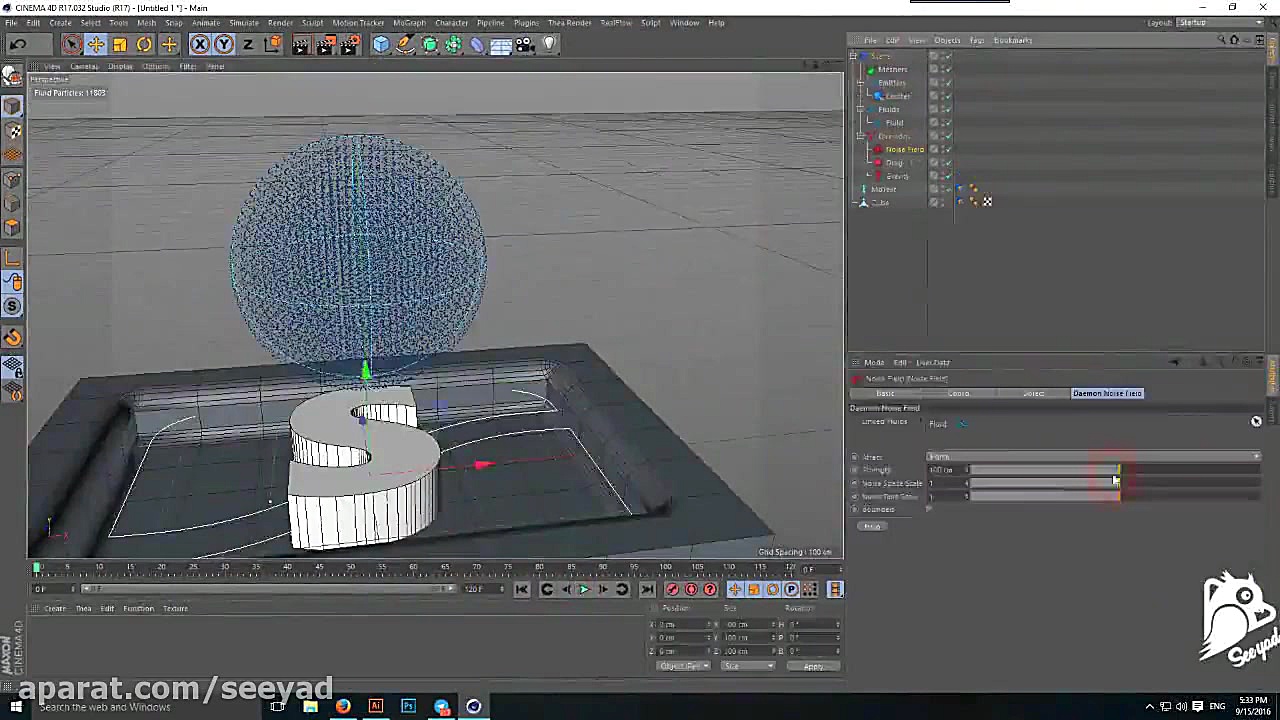Open Edit Render Settings icon
The height and width of the screenshot is (720, 1280).
[349, 44]
